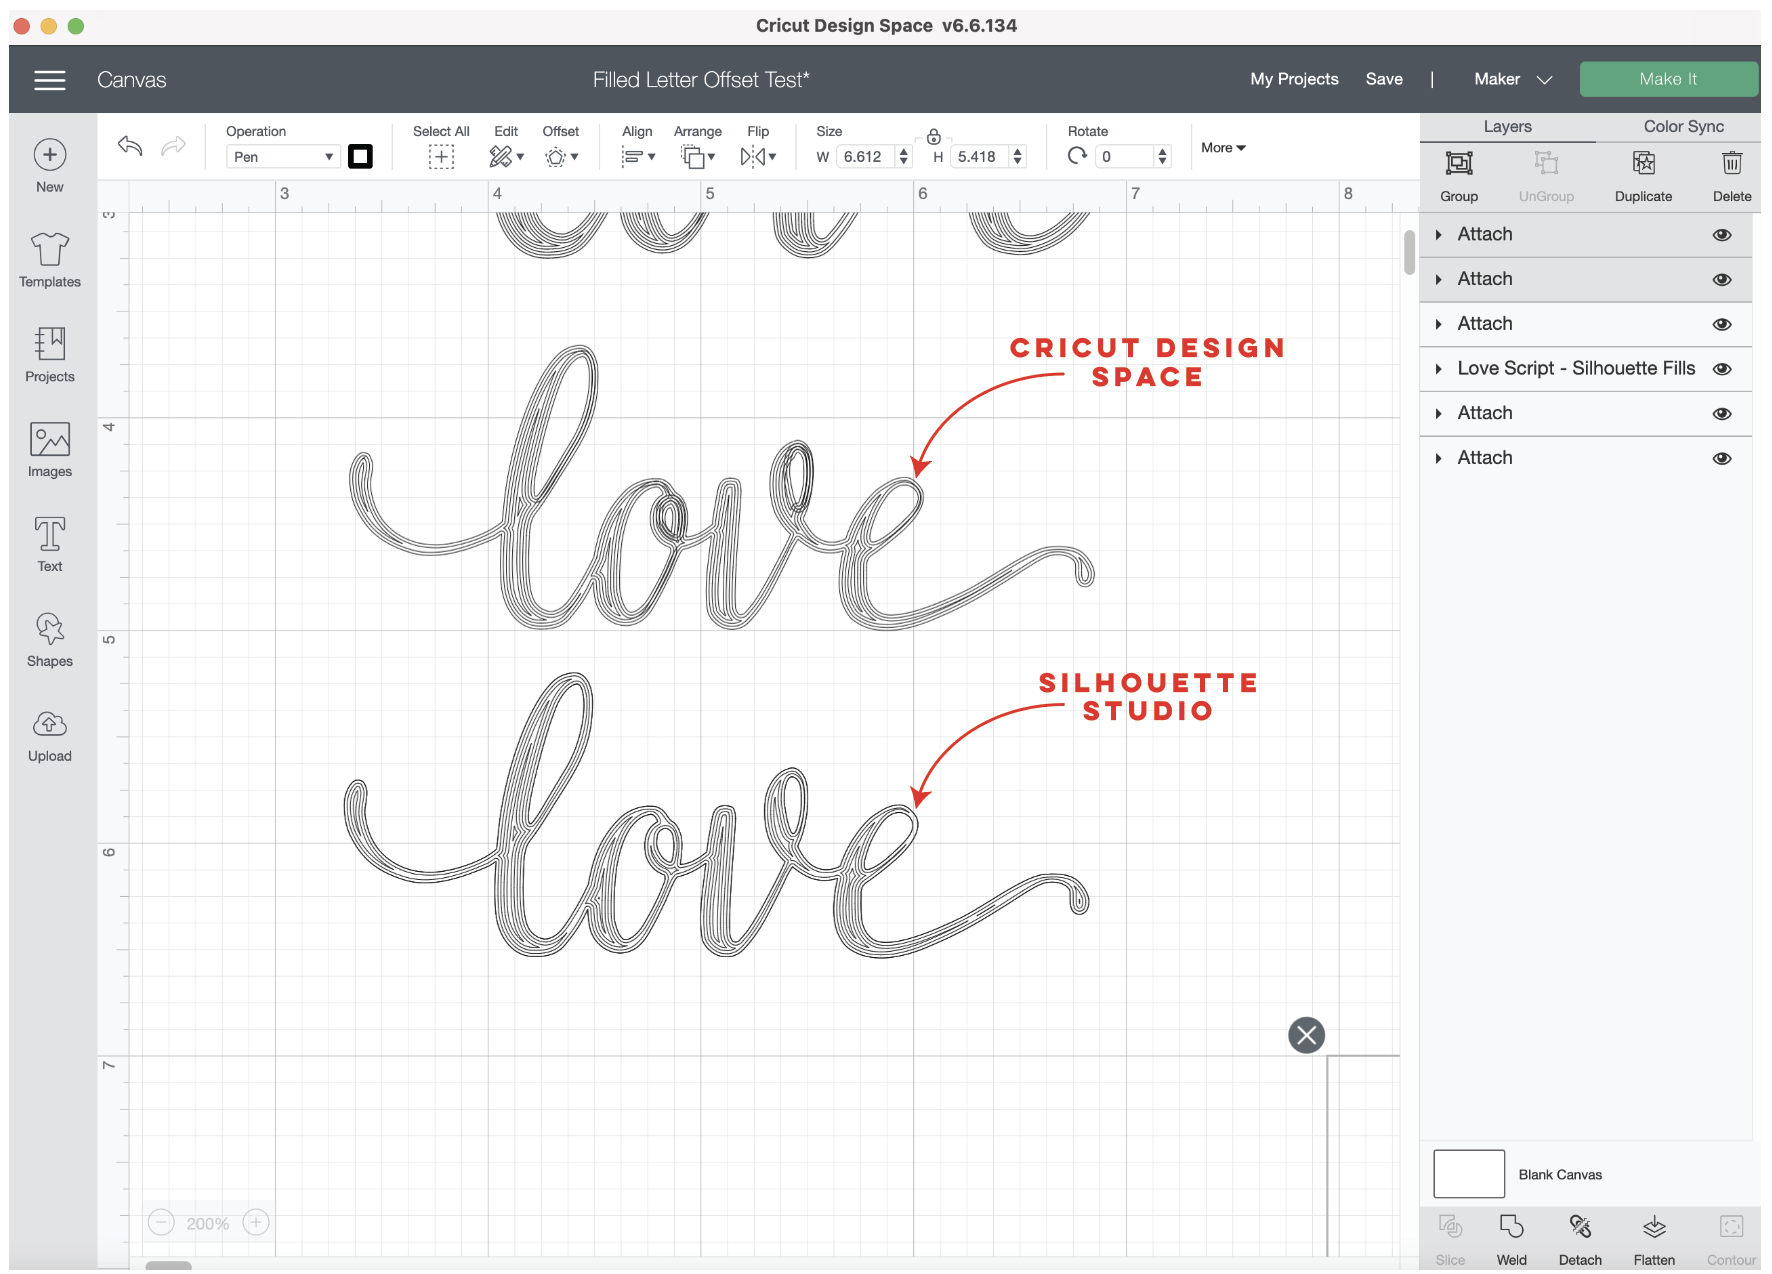Hide the last Attach layer
Viewport: 1772px width, 1274px height.
tap(1721, 459)
